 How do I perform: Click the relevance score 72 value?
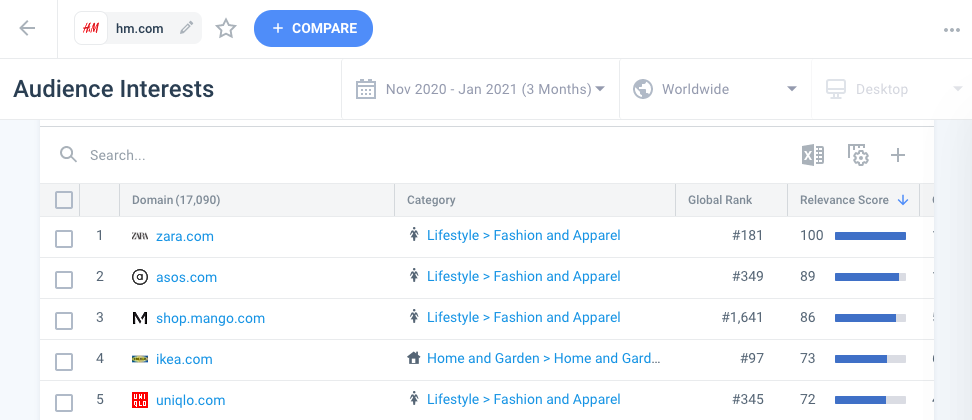coord(808,400)
